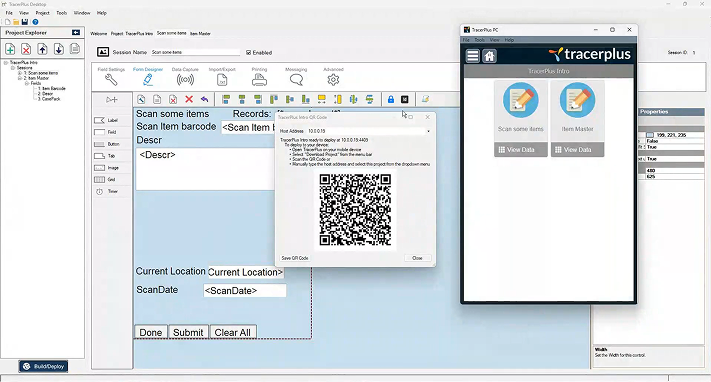Click the Clear All button on the form
Viewport: 711px width, 382px height.
233,333
